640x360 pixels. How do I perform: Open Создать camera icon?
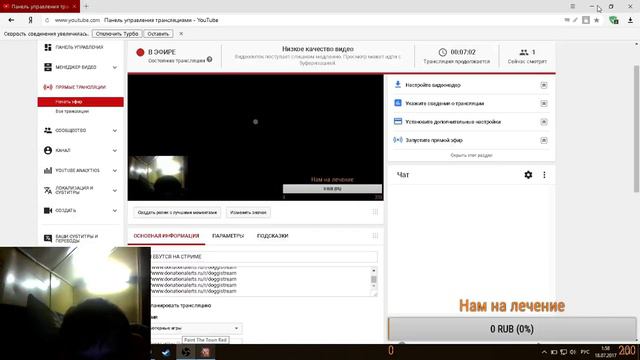48,210
